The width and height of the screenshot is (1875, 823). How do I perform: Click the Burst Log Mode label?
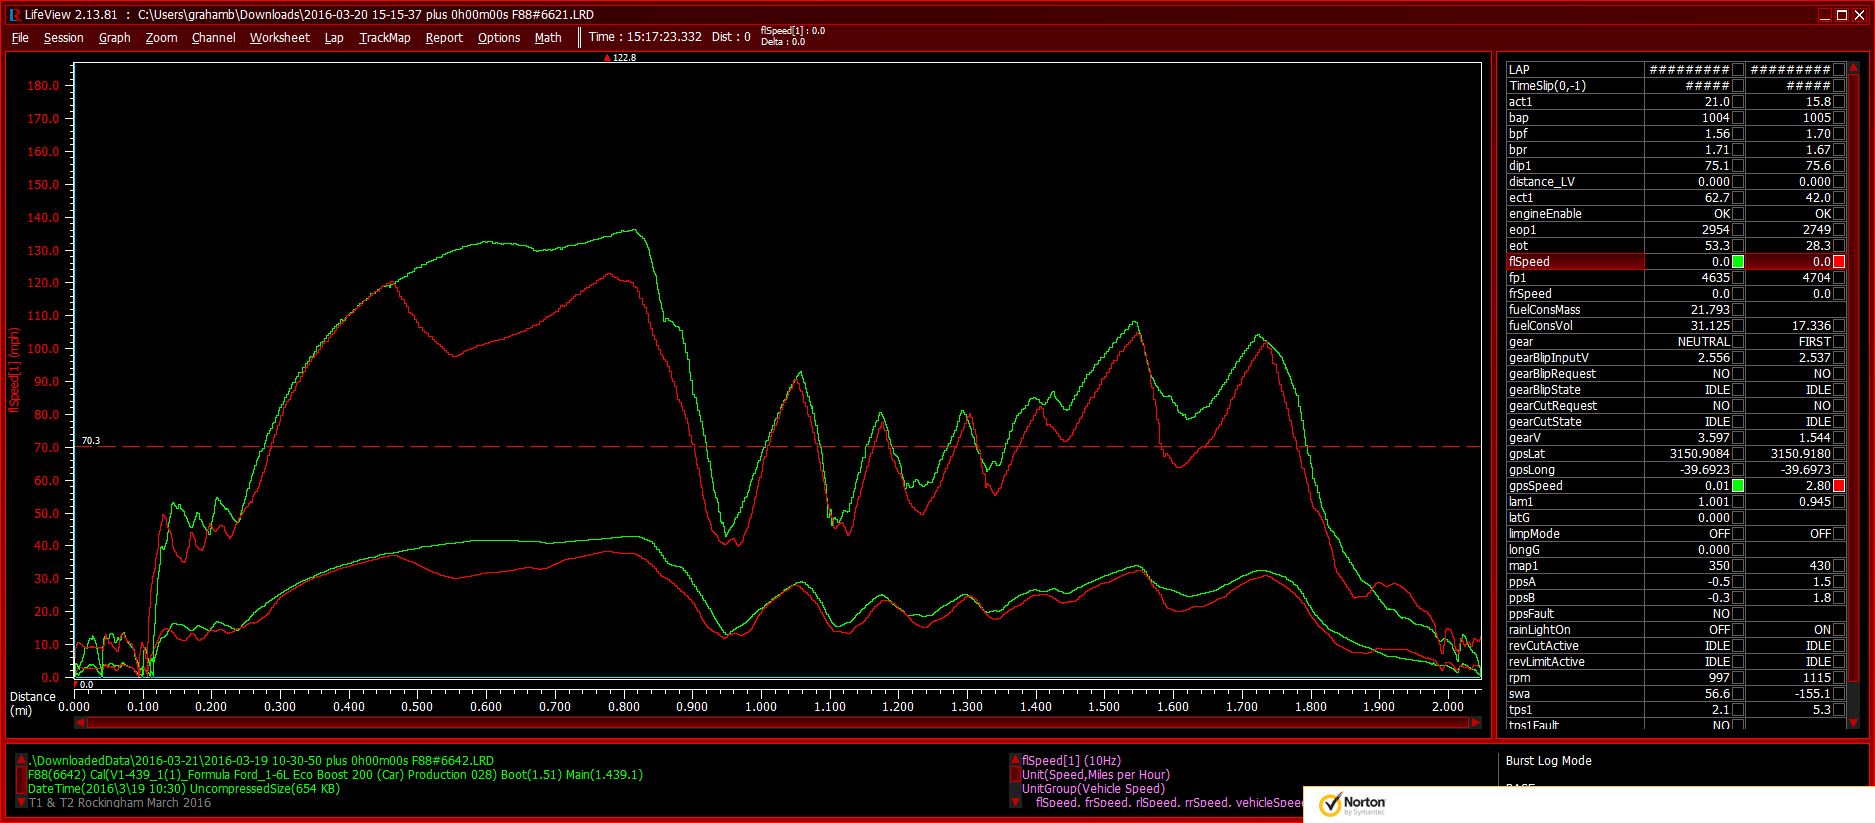click(x=1548, y=761)
